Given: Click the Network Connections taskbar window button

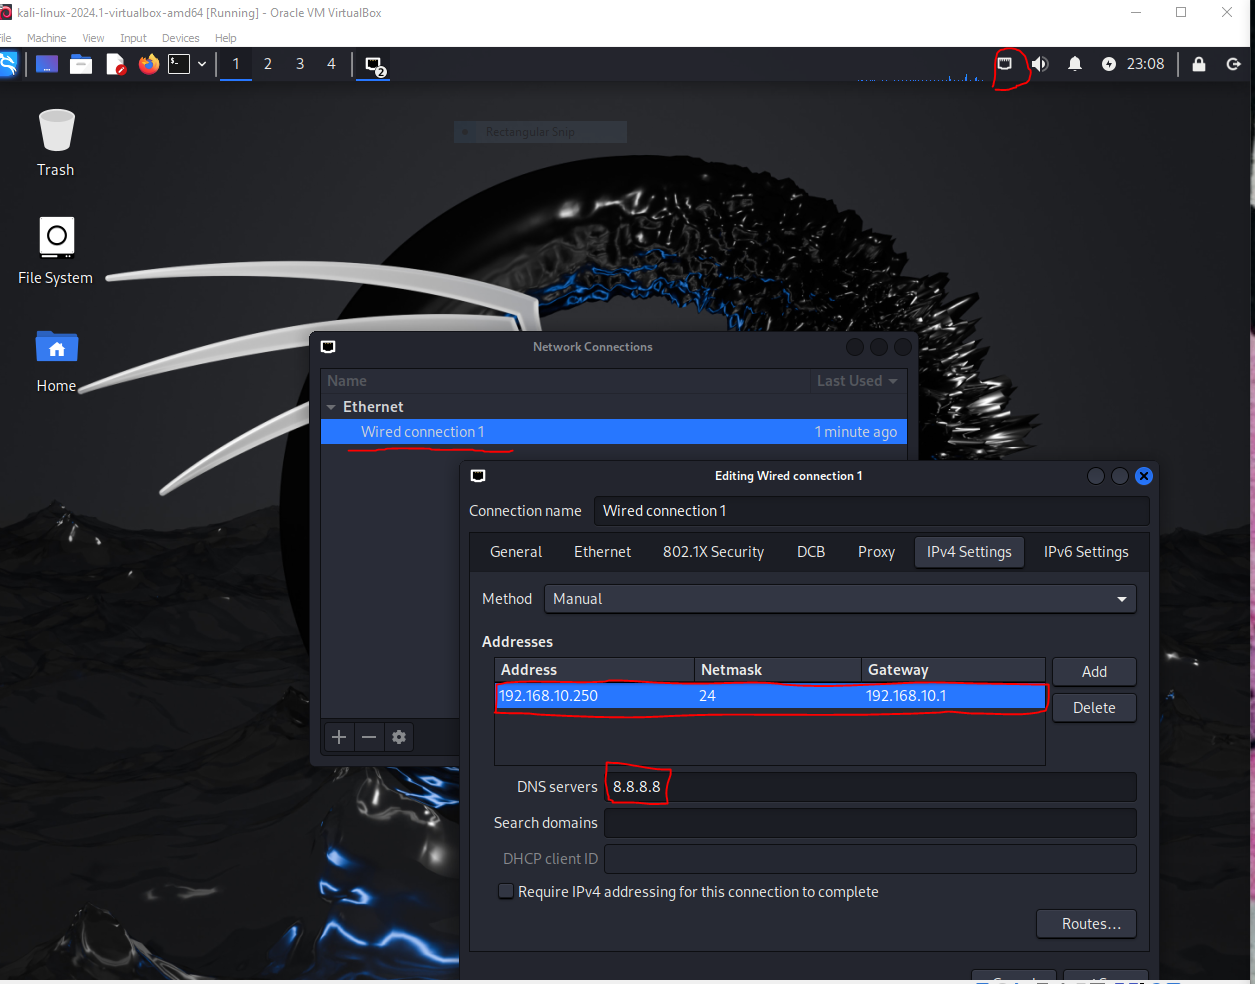Looking at the screenshot, I should pos(374,65).
